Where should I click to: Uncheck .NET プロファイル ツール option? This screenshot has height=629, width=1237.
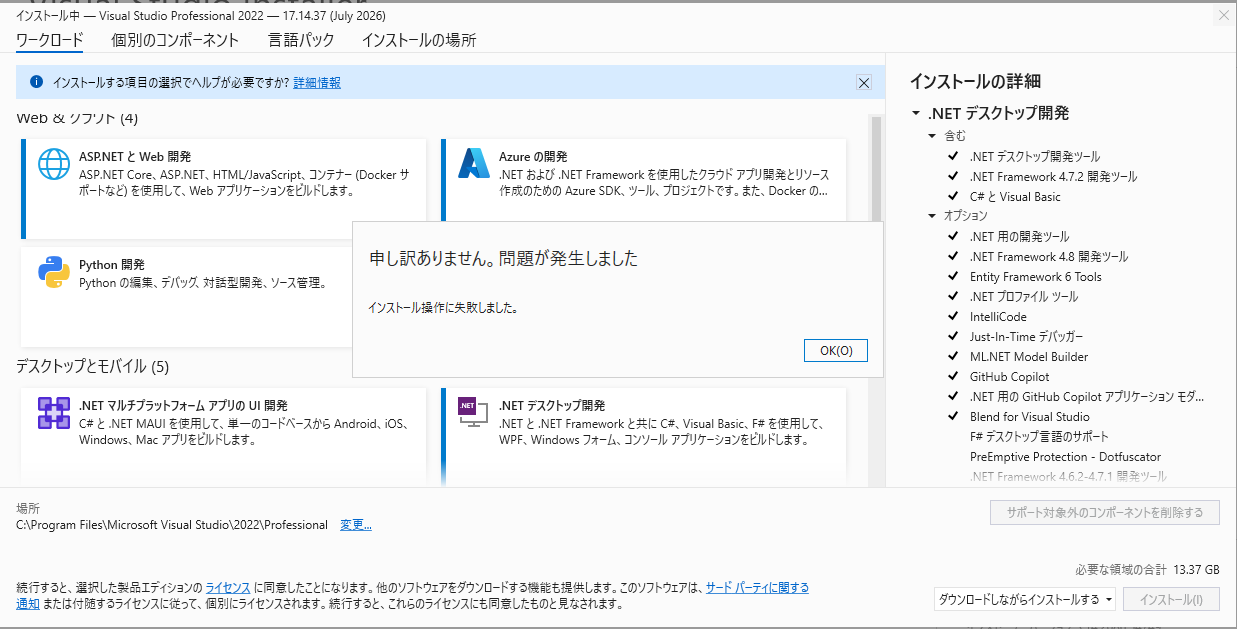tap(953, 296)
